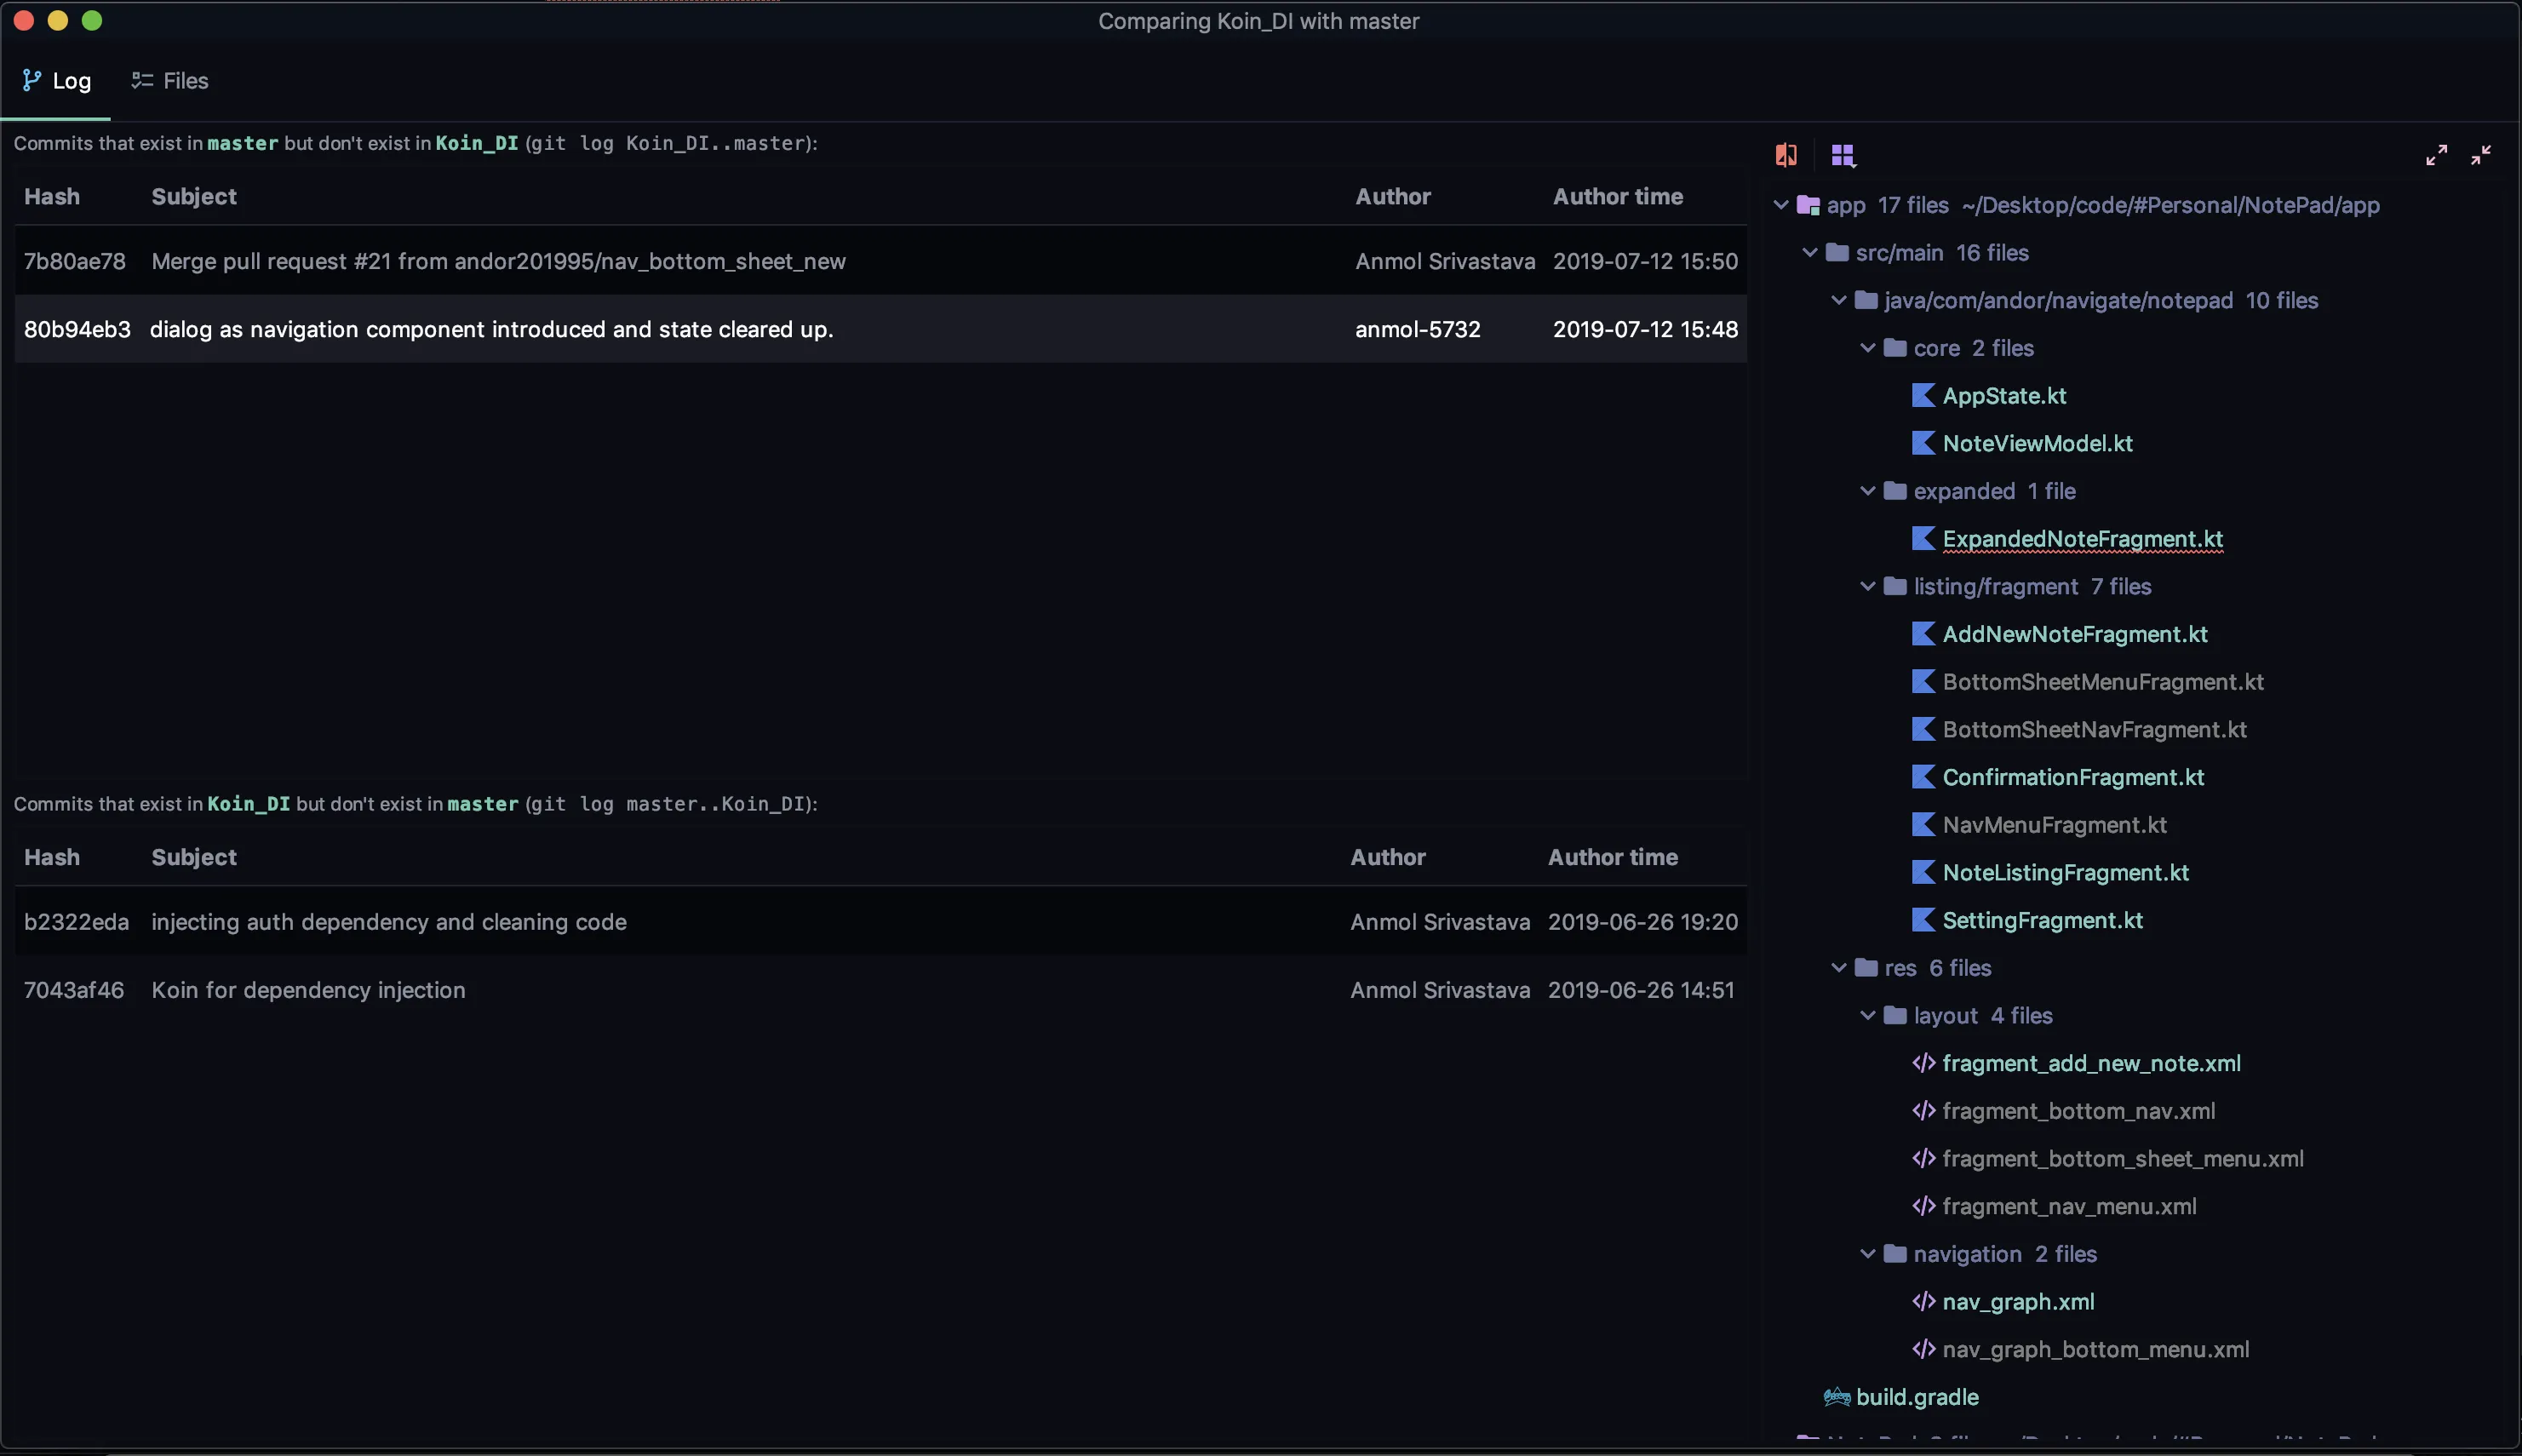Viewport: 2522px width, 1456px height.
Task: Click the Kotlin icon beside NavMenuFragment.kt
Action: pyautogui.click(x=1923, y=825)
